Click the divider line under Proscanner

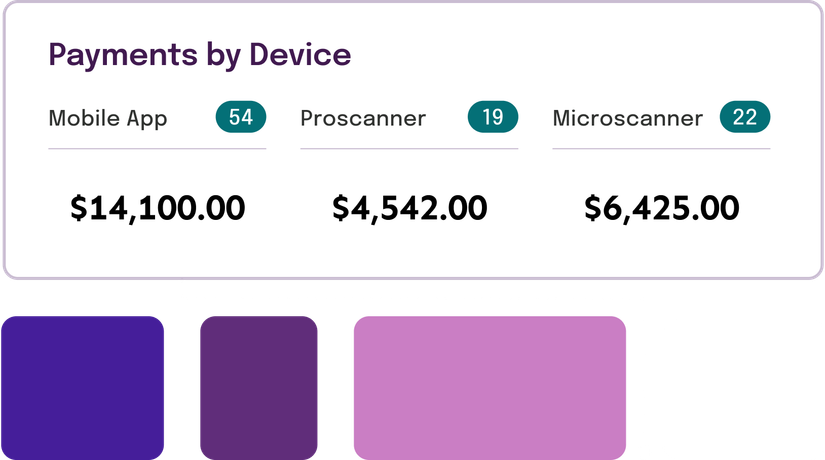click(x=409, y=149)
